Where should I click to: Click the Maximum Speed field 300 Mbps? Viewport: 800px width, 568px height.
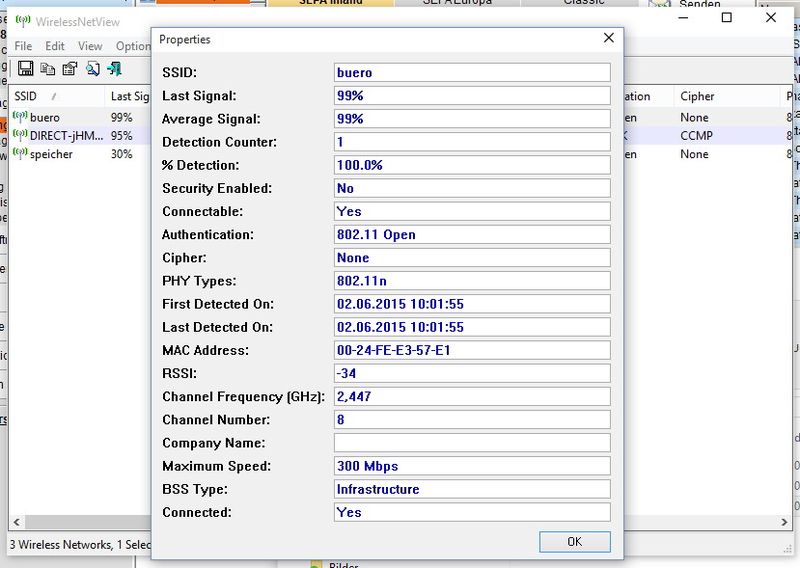pyautogui.click(x=472, y=466)
